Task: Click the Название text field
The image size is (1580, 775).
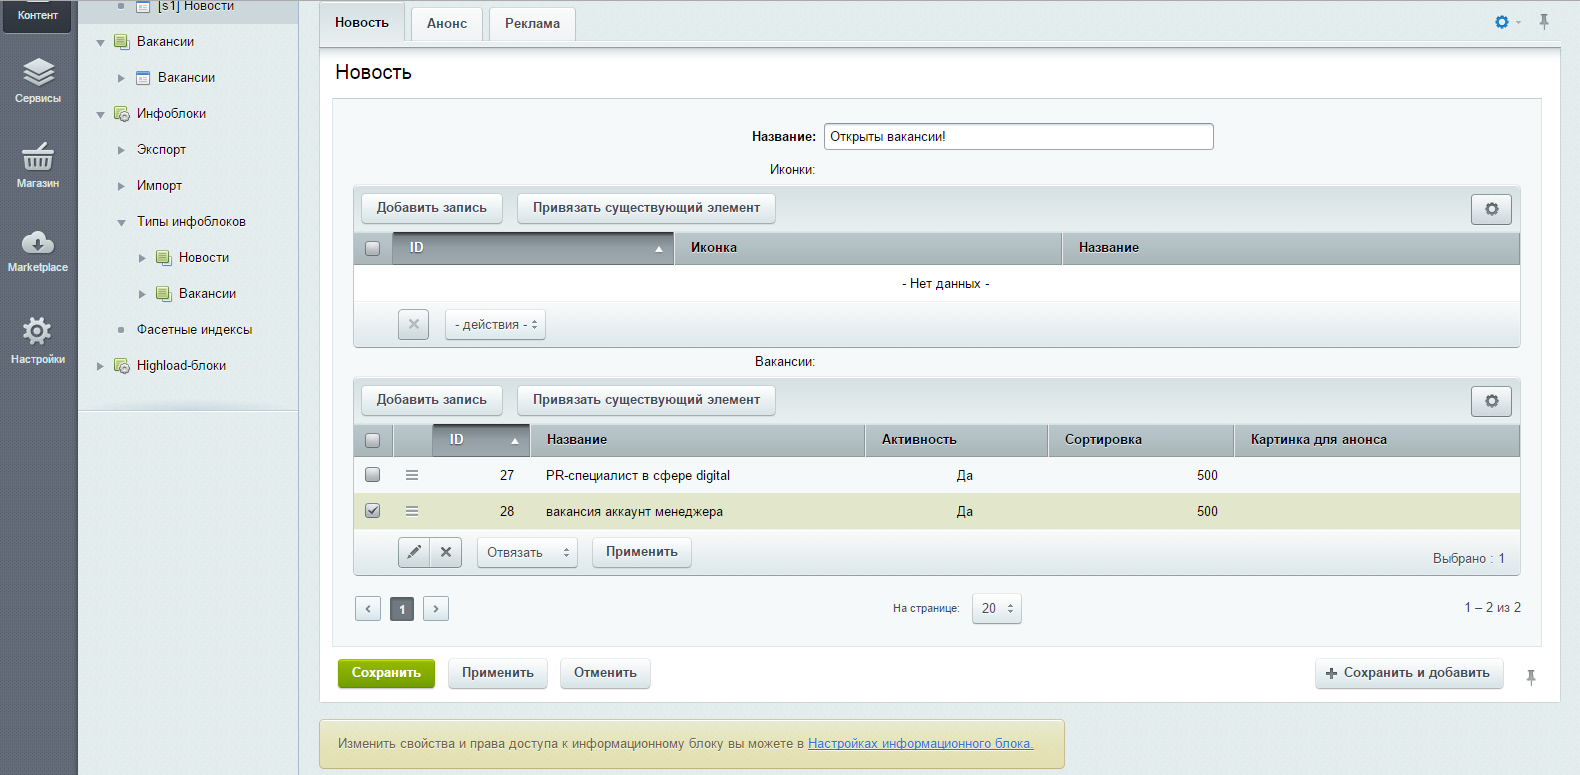Action: click(x=1018, y=137)
